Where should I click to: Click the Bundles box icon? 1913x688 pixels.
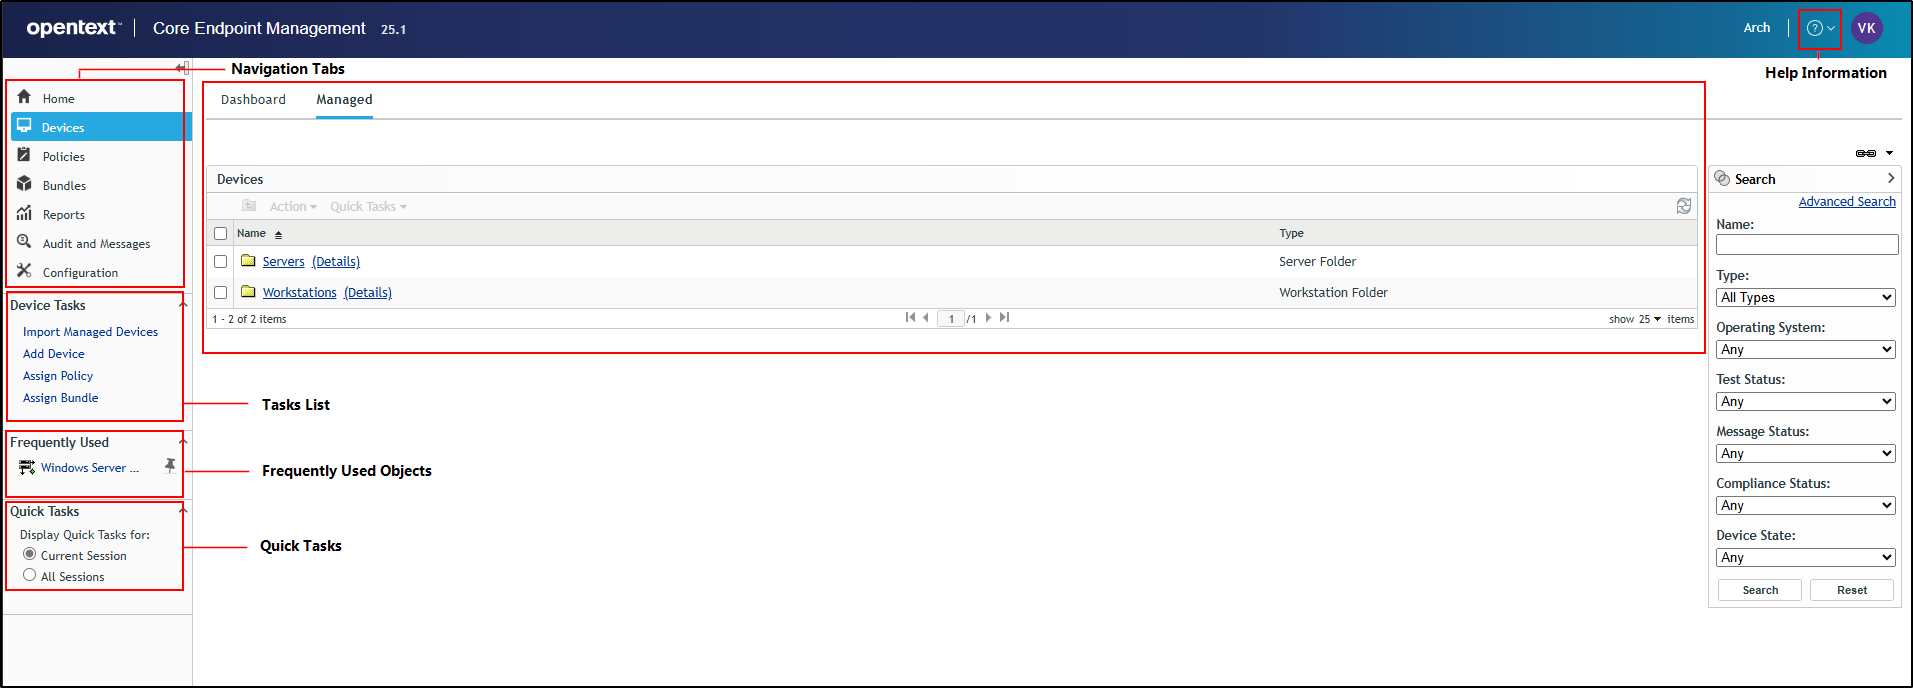(24, 184)
